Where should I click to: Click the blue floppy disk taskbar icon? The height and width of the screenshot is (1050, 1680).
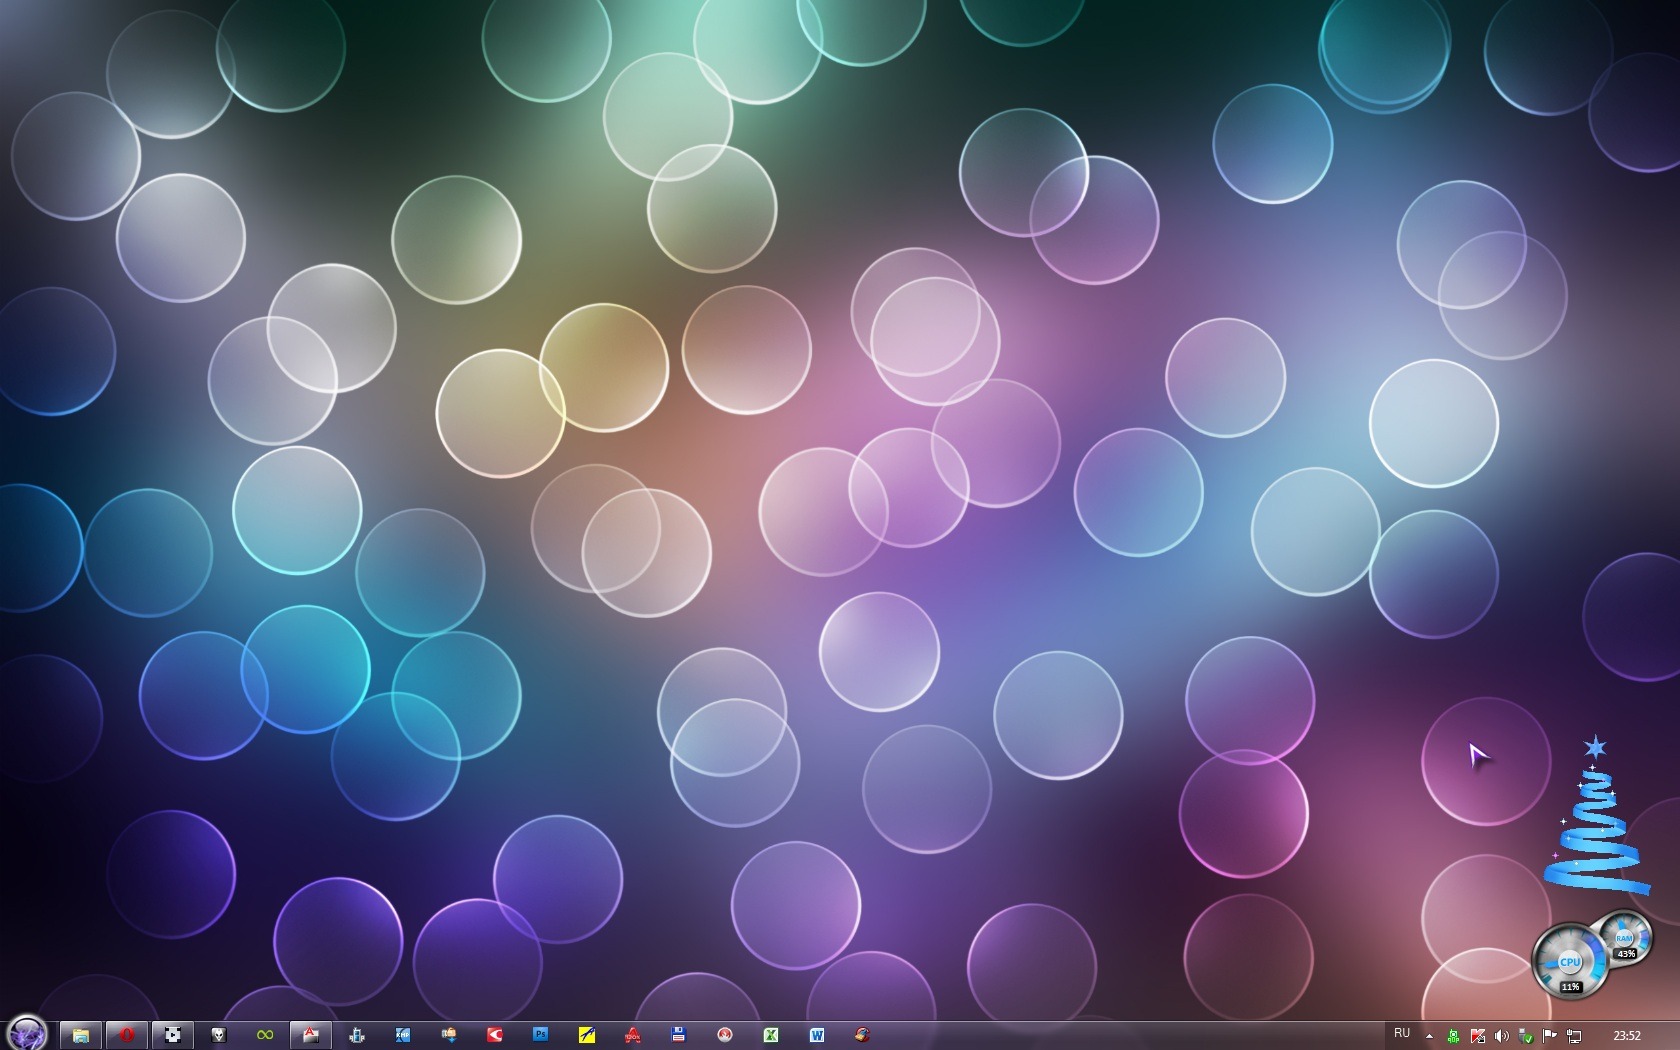679,1035
